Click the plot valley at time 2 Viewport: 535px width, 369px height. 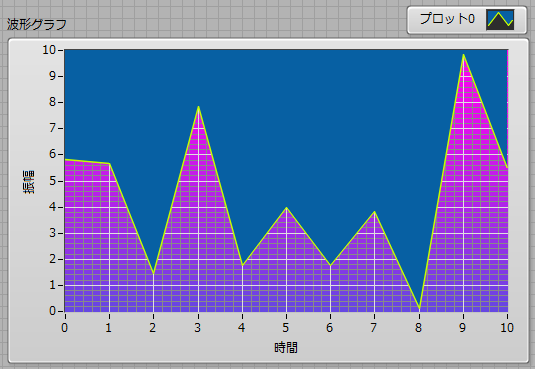coord(154,273)
